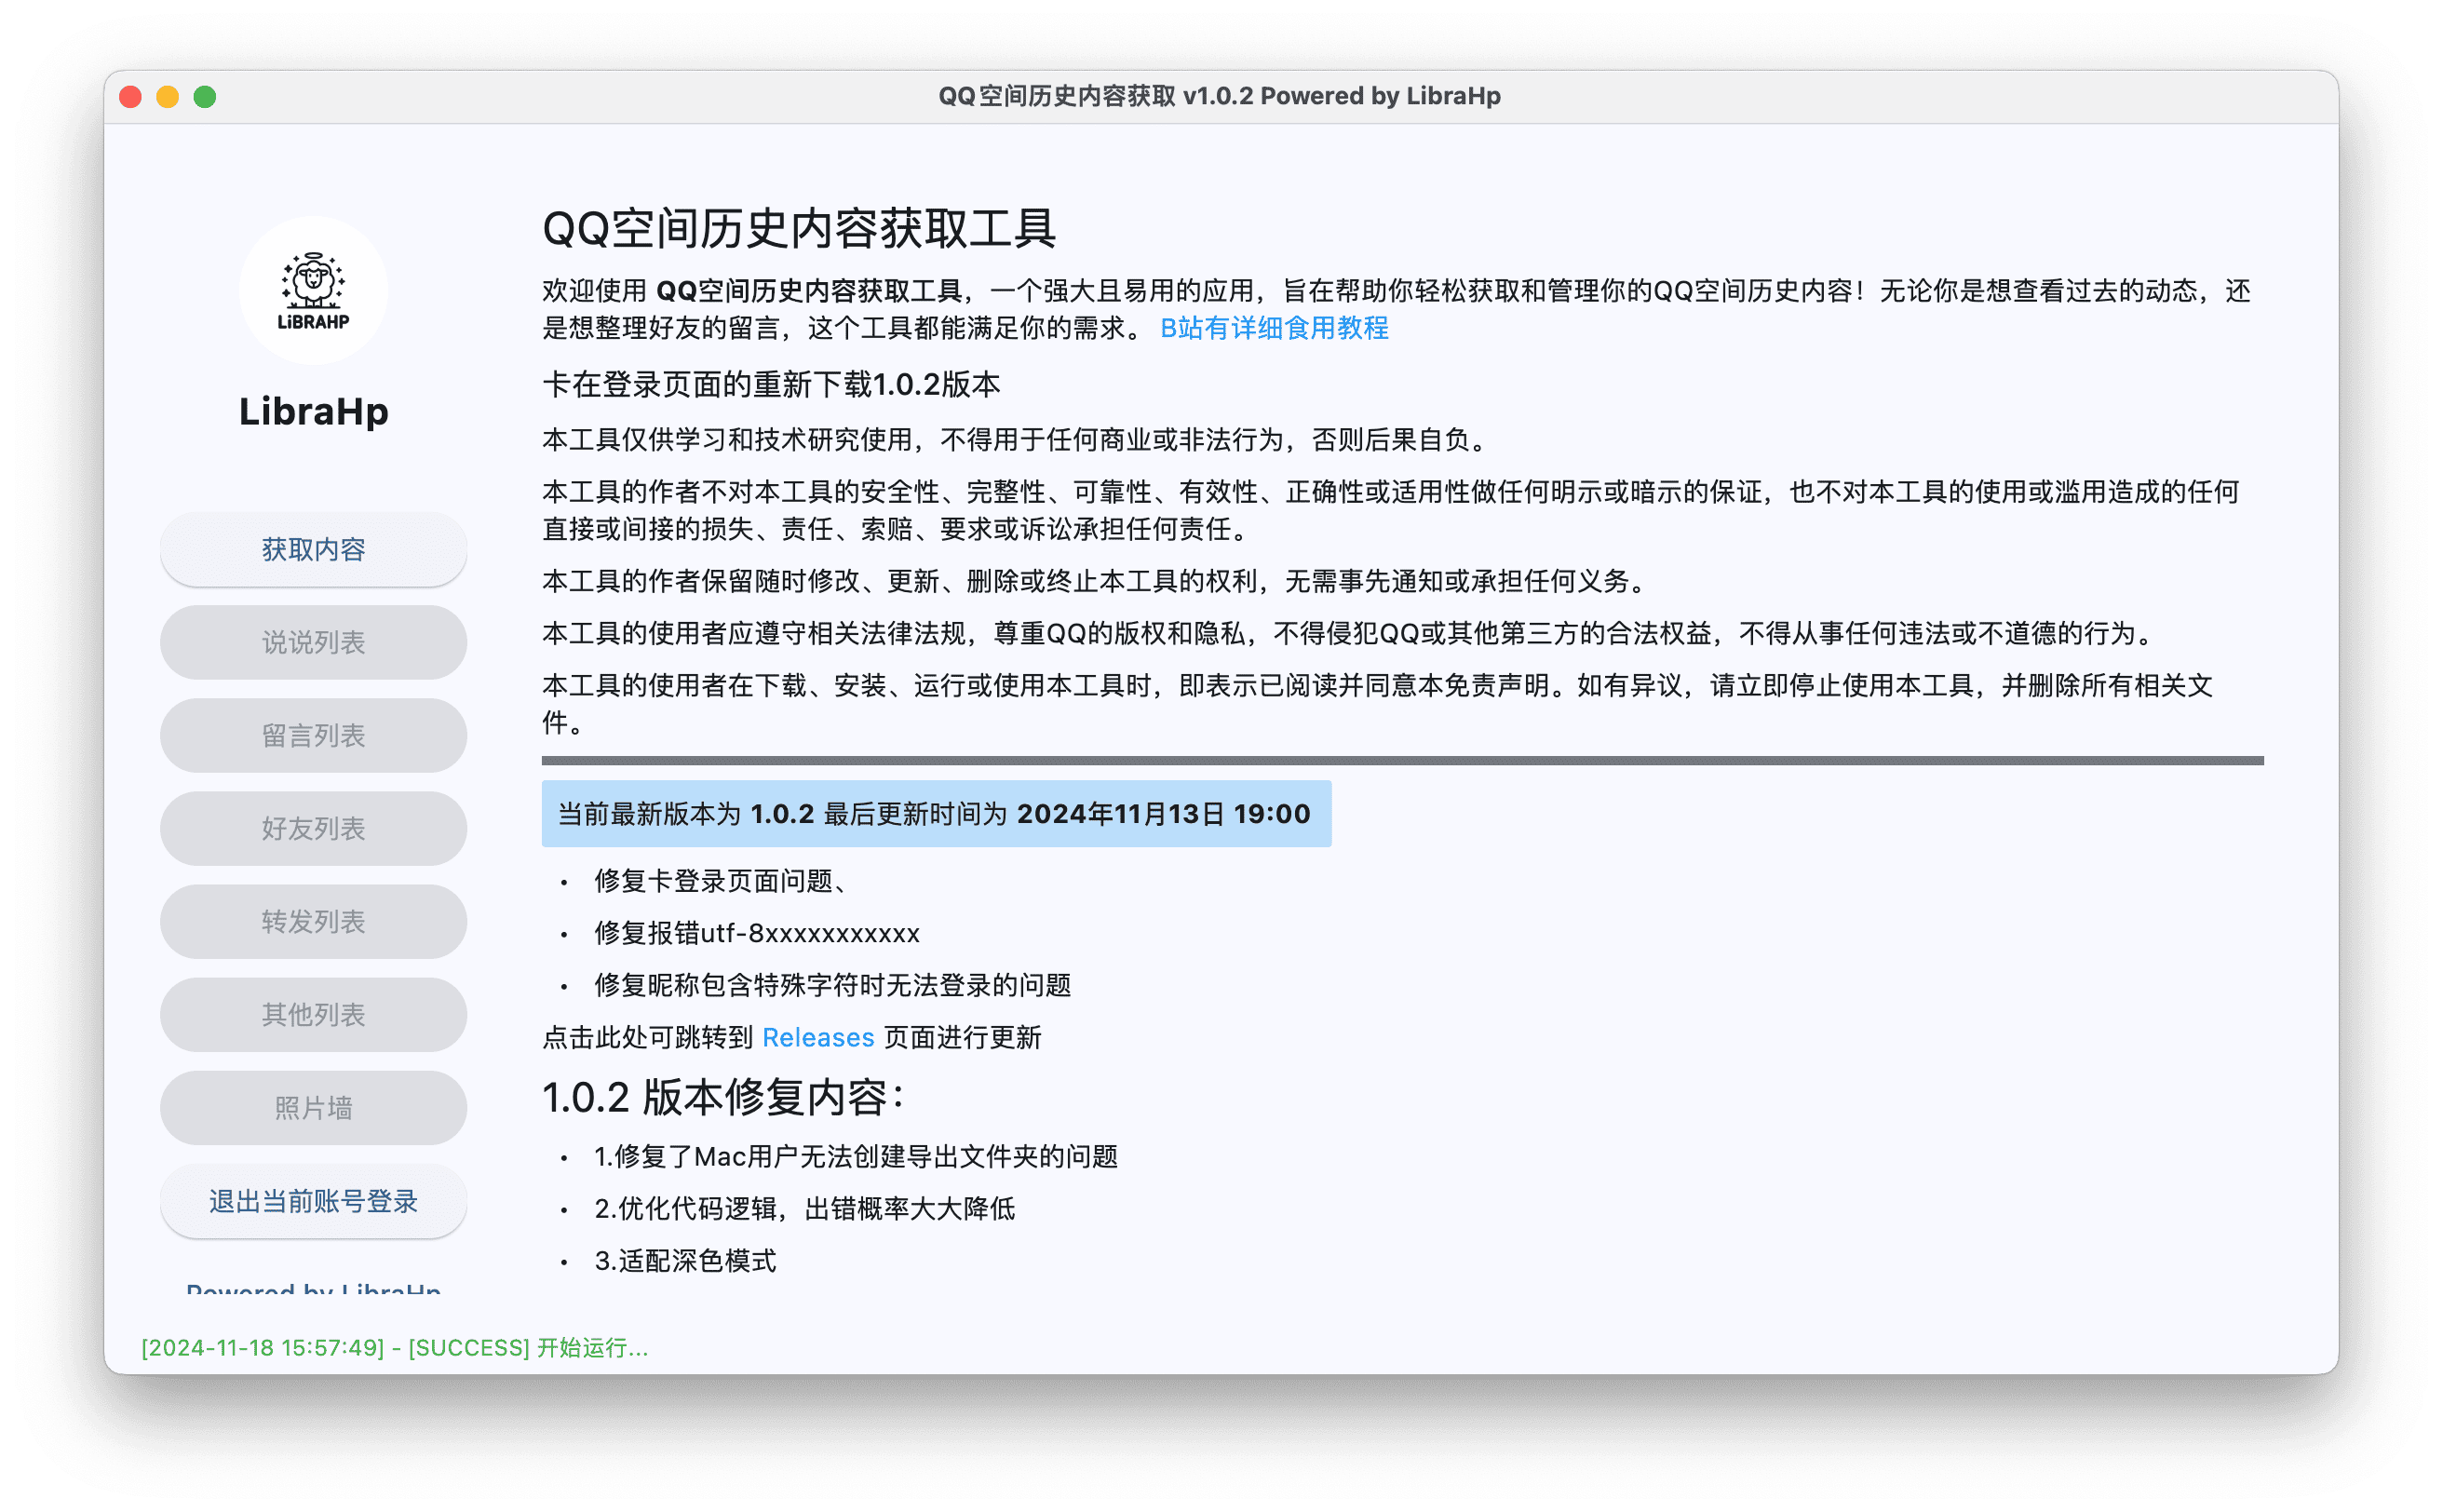Select the 其他列表 sidebar item

(313, 1014)
